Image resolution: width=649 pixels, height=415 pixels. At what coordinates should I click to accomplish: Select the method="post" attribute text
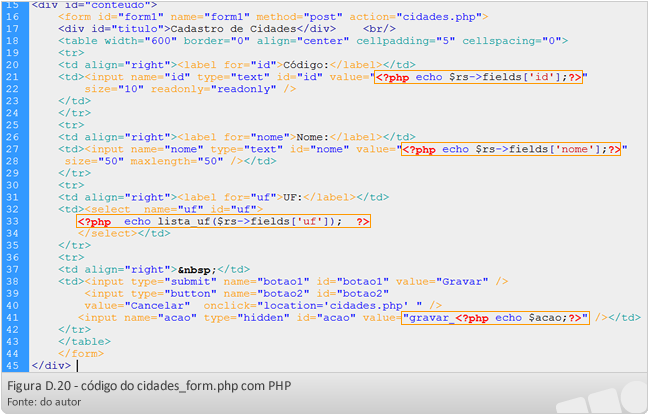tap(299, 17)
